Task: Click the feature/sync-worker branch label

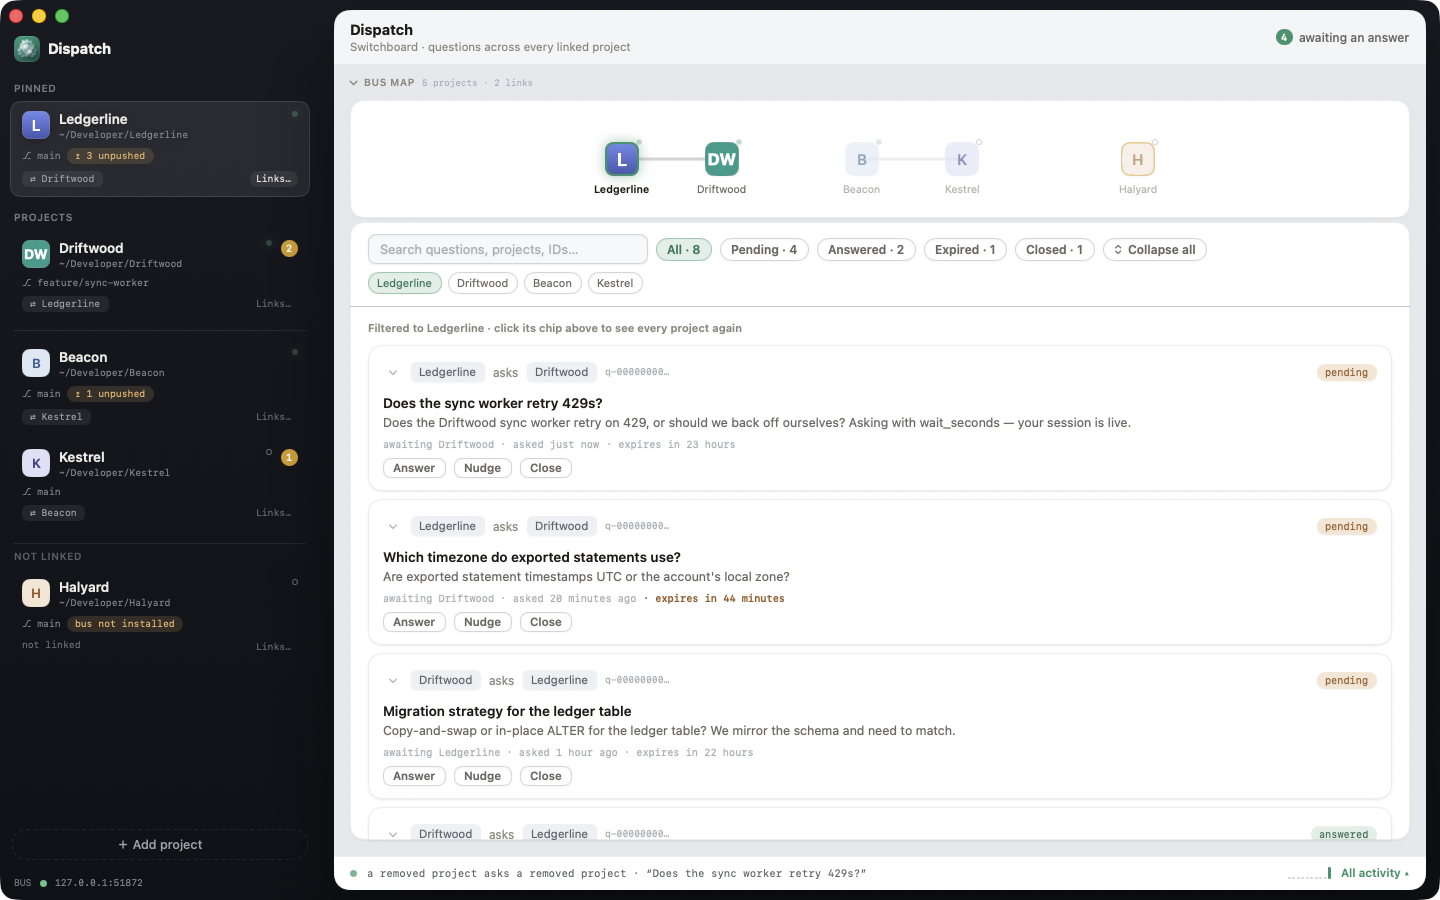Action: (x=93, y=283)
